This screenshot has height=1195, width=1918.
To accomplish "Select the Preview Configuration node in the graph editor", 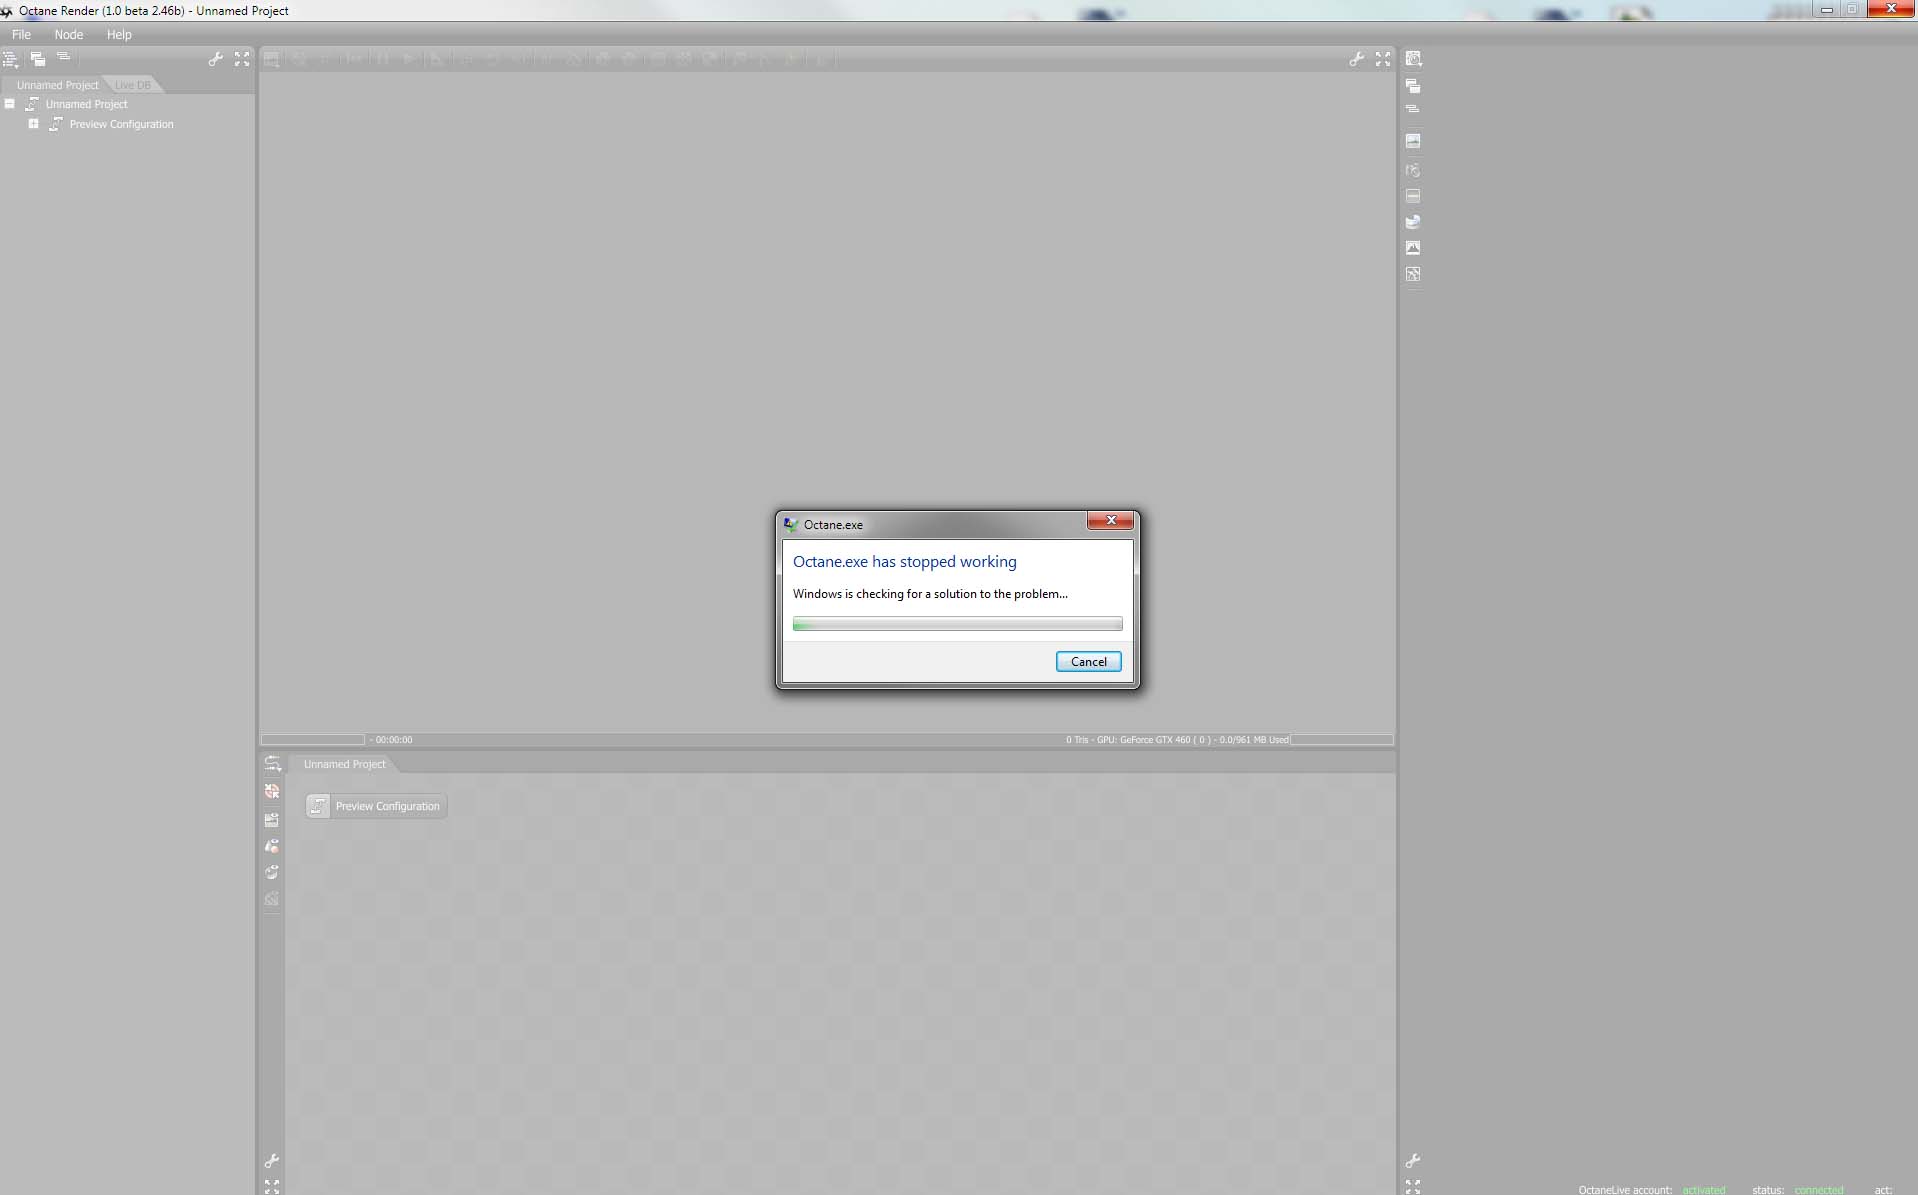I will pos(376,806).
